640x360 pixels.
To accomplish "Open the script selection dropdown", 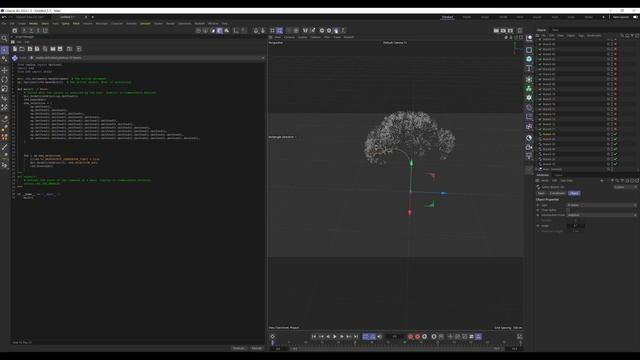I will (147, 58).
